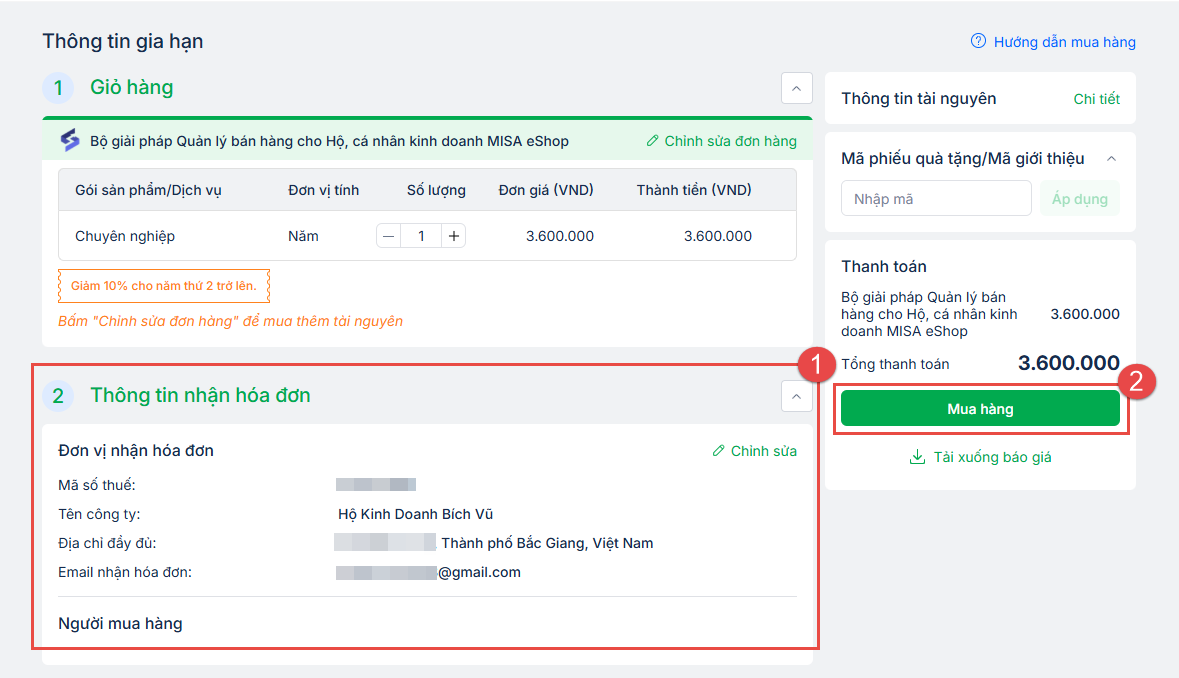Click the pencil icon beside Chỉnh sửa đơn hàng
This screenshot has width=1179, height=678.
pos(653,141)
